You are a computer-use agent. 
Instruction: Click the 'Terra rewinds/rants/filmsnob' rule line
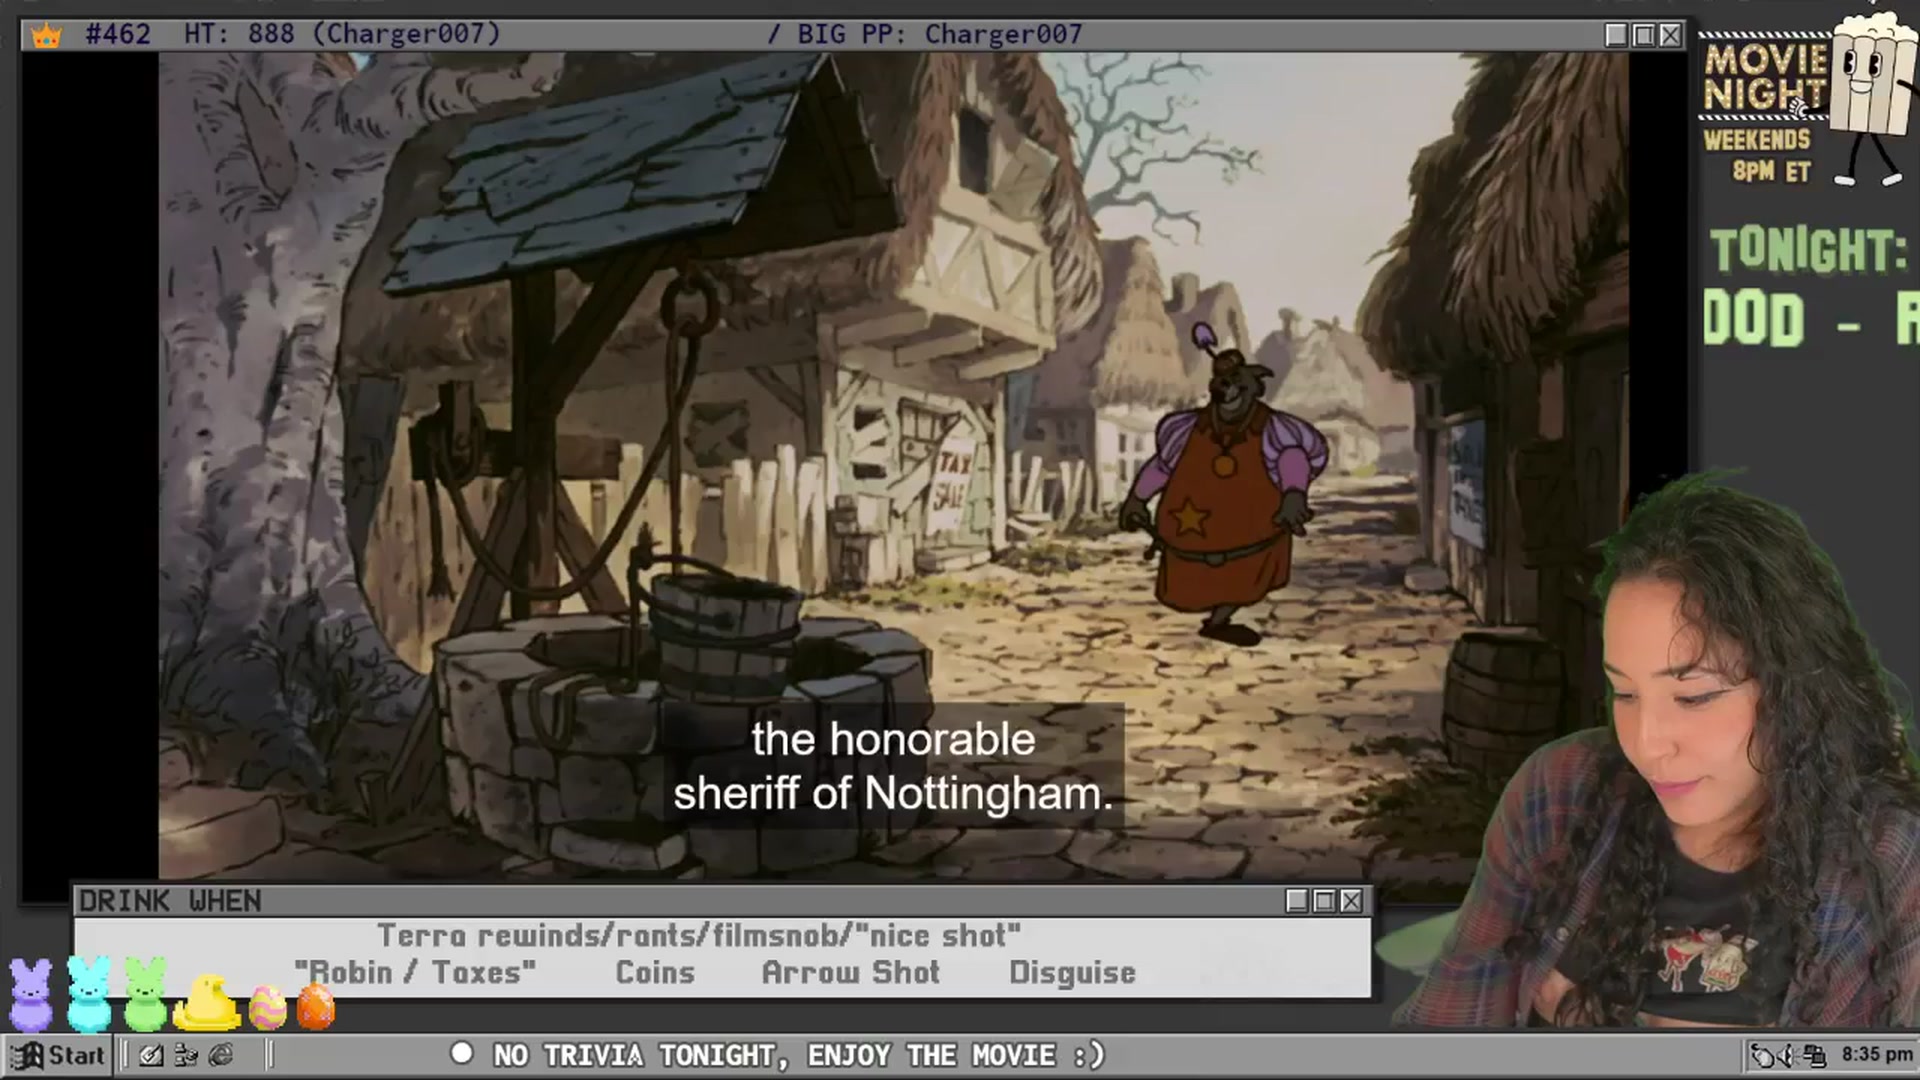[x=699, y=935]
